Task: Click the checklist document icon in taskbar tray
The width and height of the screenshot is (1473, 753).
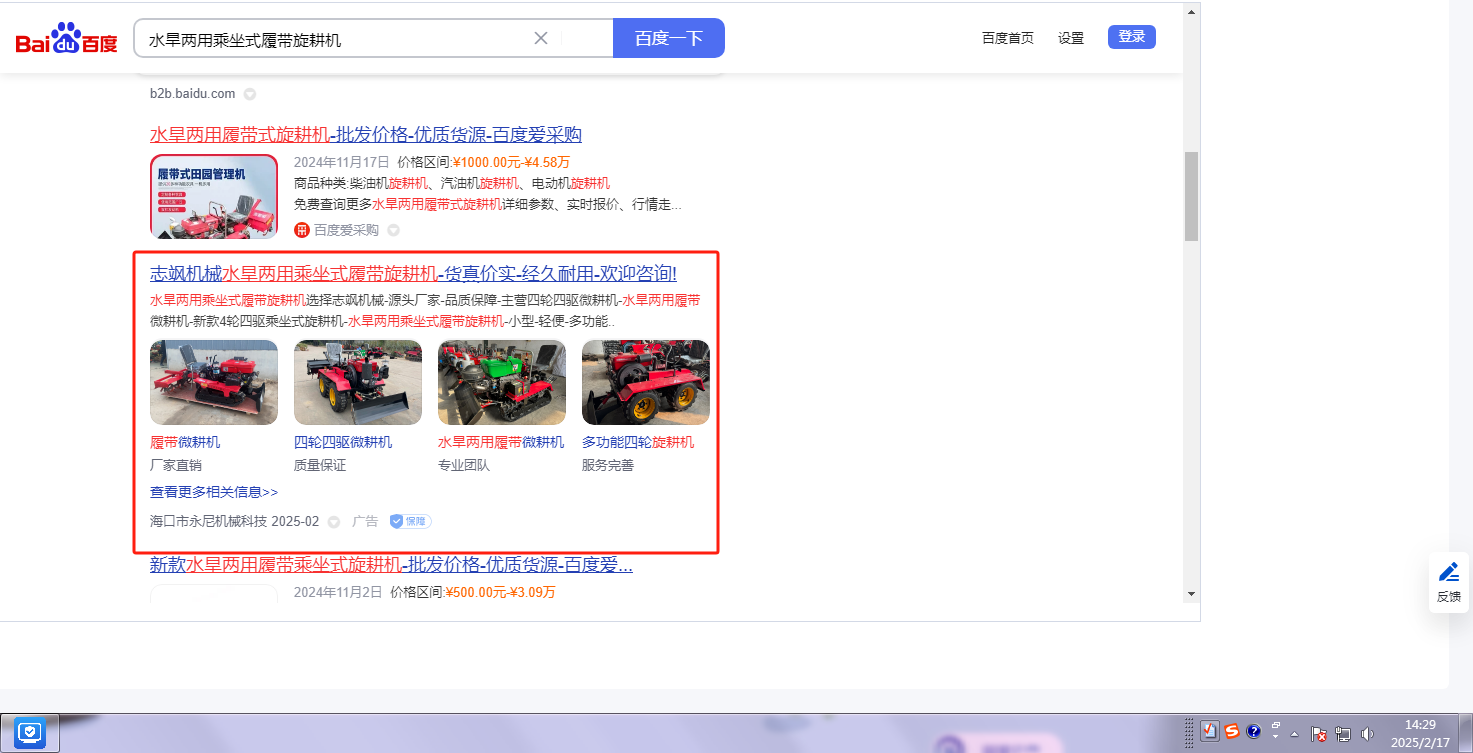Action: coord(1210,732)
